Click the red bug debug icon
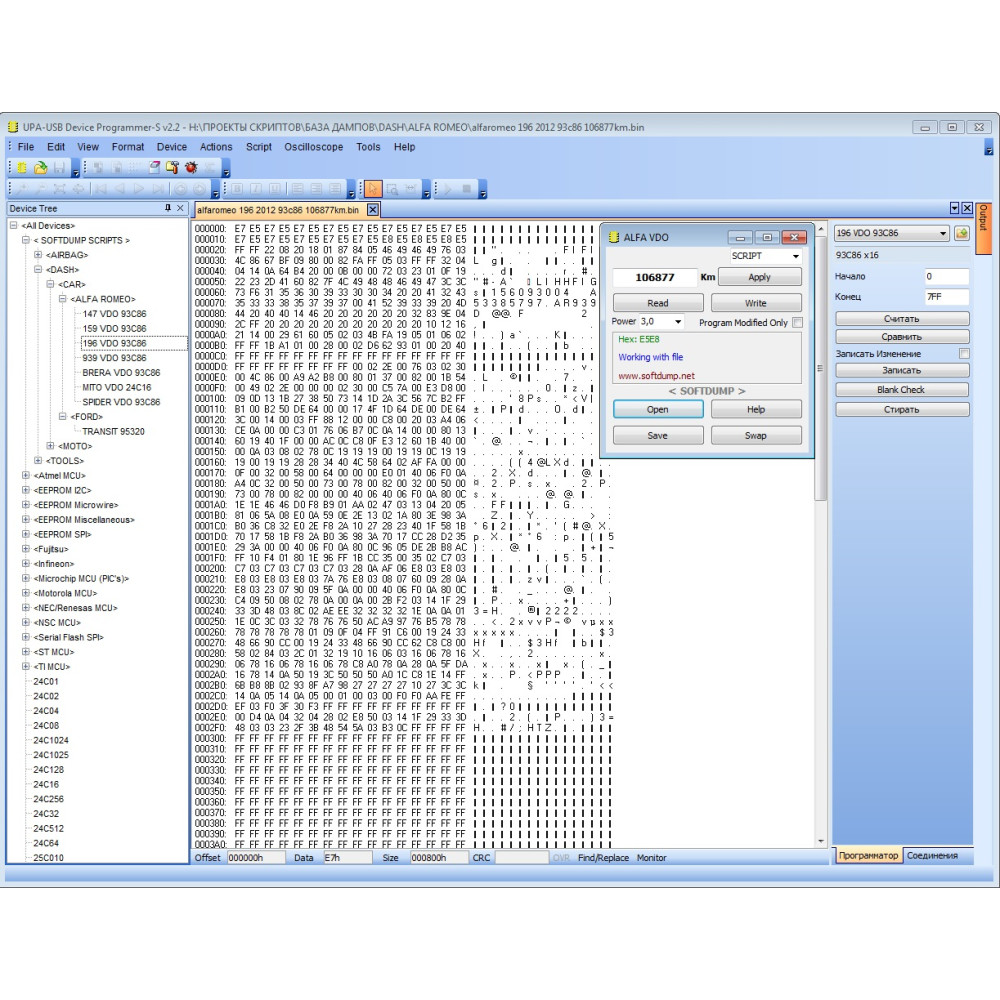The width and height of the screenshot is (1000, 1000). (x=191, y=168)
